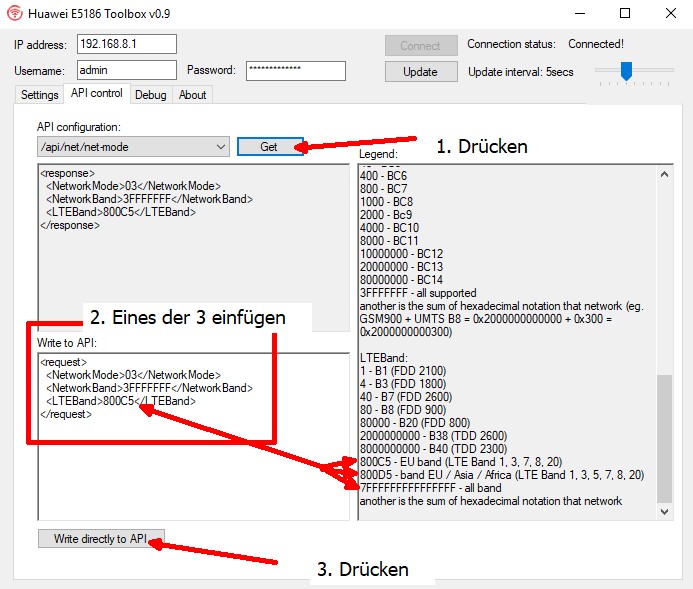Screen dimensions: 693x589
Task: Click legend line '80 - B8 (FDD 900)'
Action: [403, 410]
